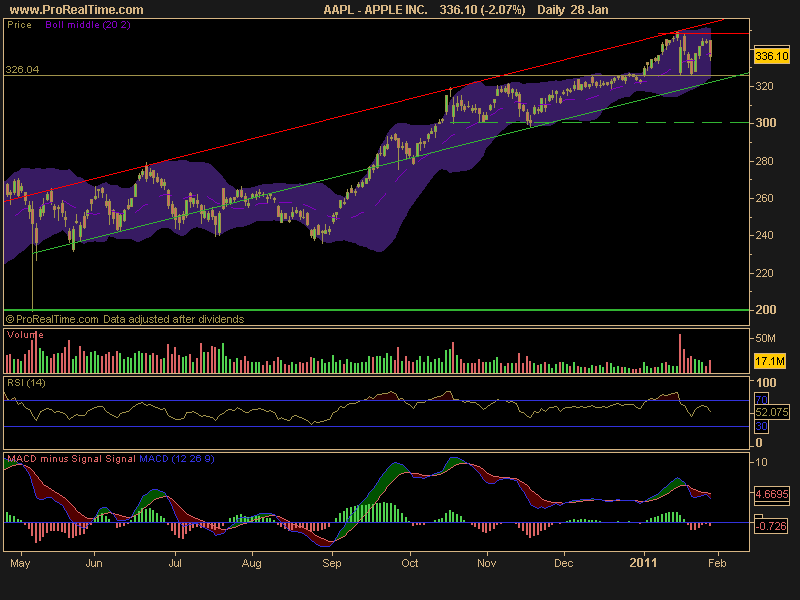This screenshot has width=800, height=600.
Task: Click the Feb label on time axis
Action: point(717,563)
